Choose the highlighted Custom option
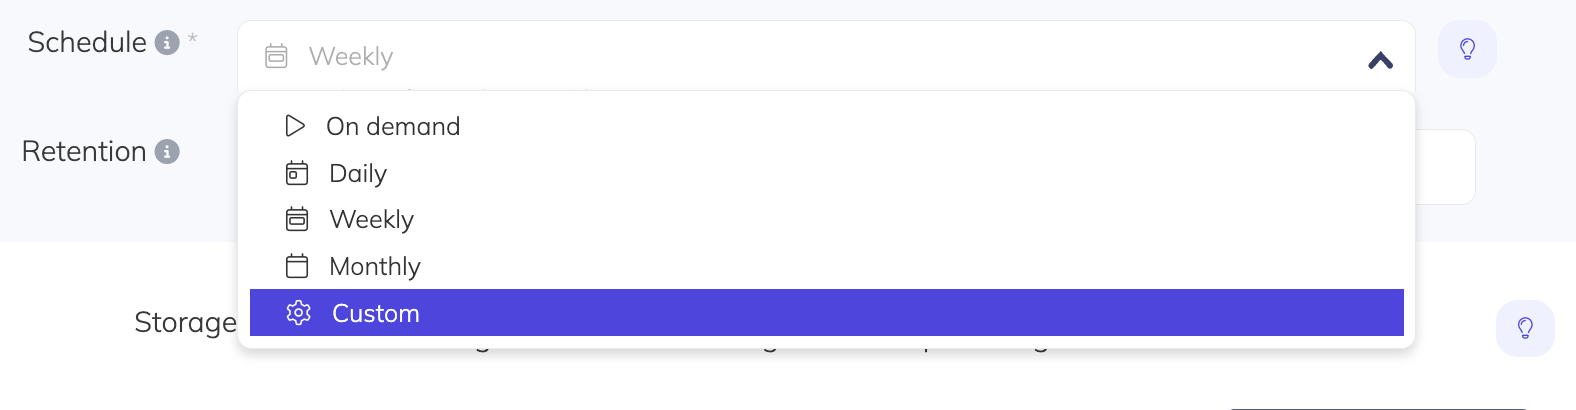This screenshot has width=1576, height=410. coord(376,313)
